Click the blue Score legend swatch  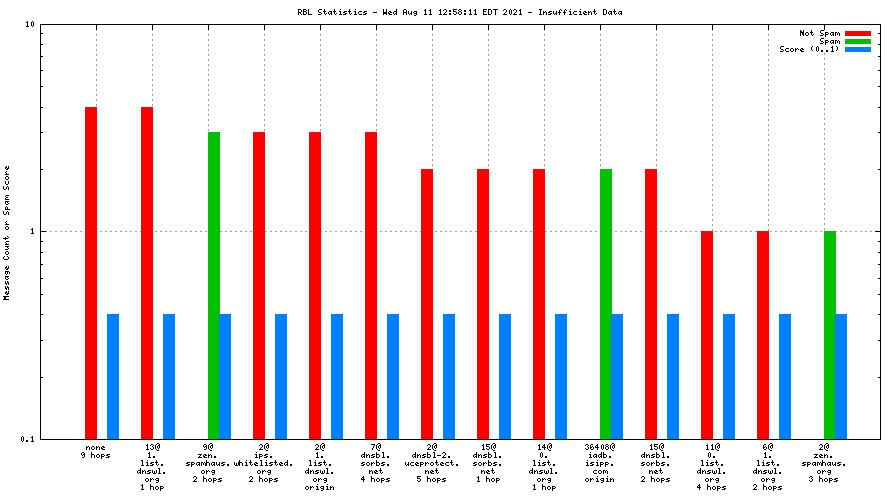tap(857, 49)
